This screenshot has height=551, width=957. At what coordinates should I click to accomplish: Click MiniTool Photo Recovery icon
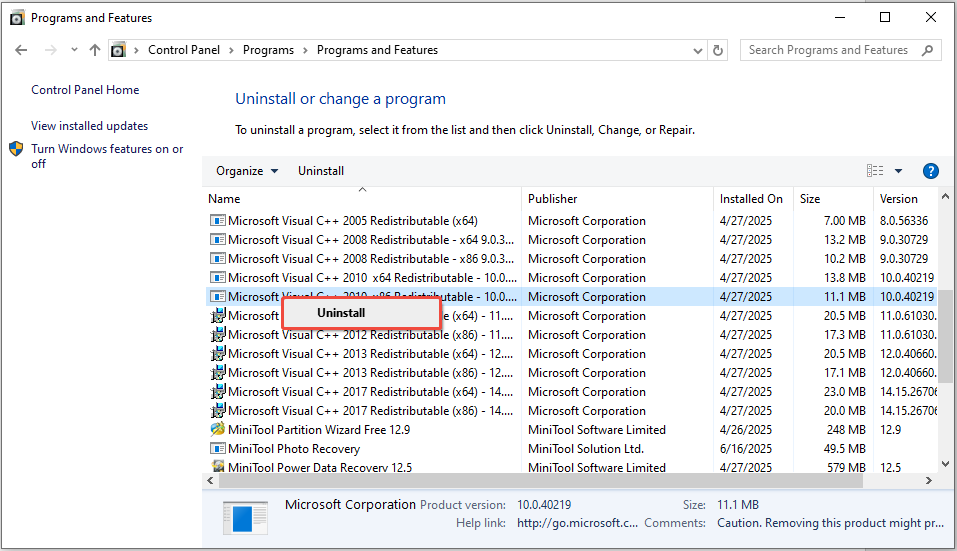218,448
